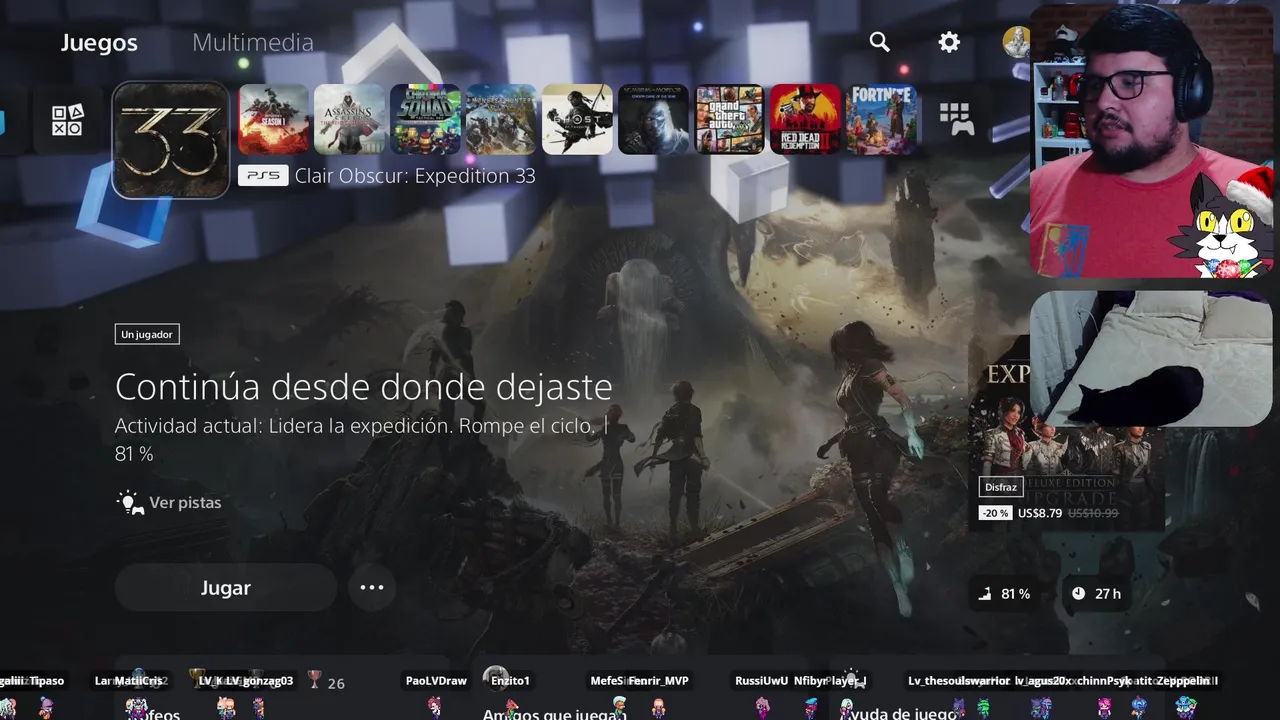
Task: Click the Fenrir_MVP chat name
Action: [659, 681]
